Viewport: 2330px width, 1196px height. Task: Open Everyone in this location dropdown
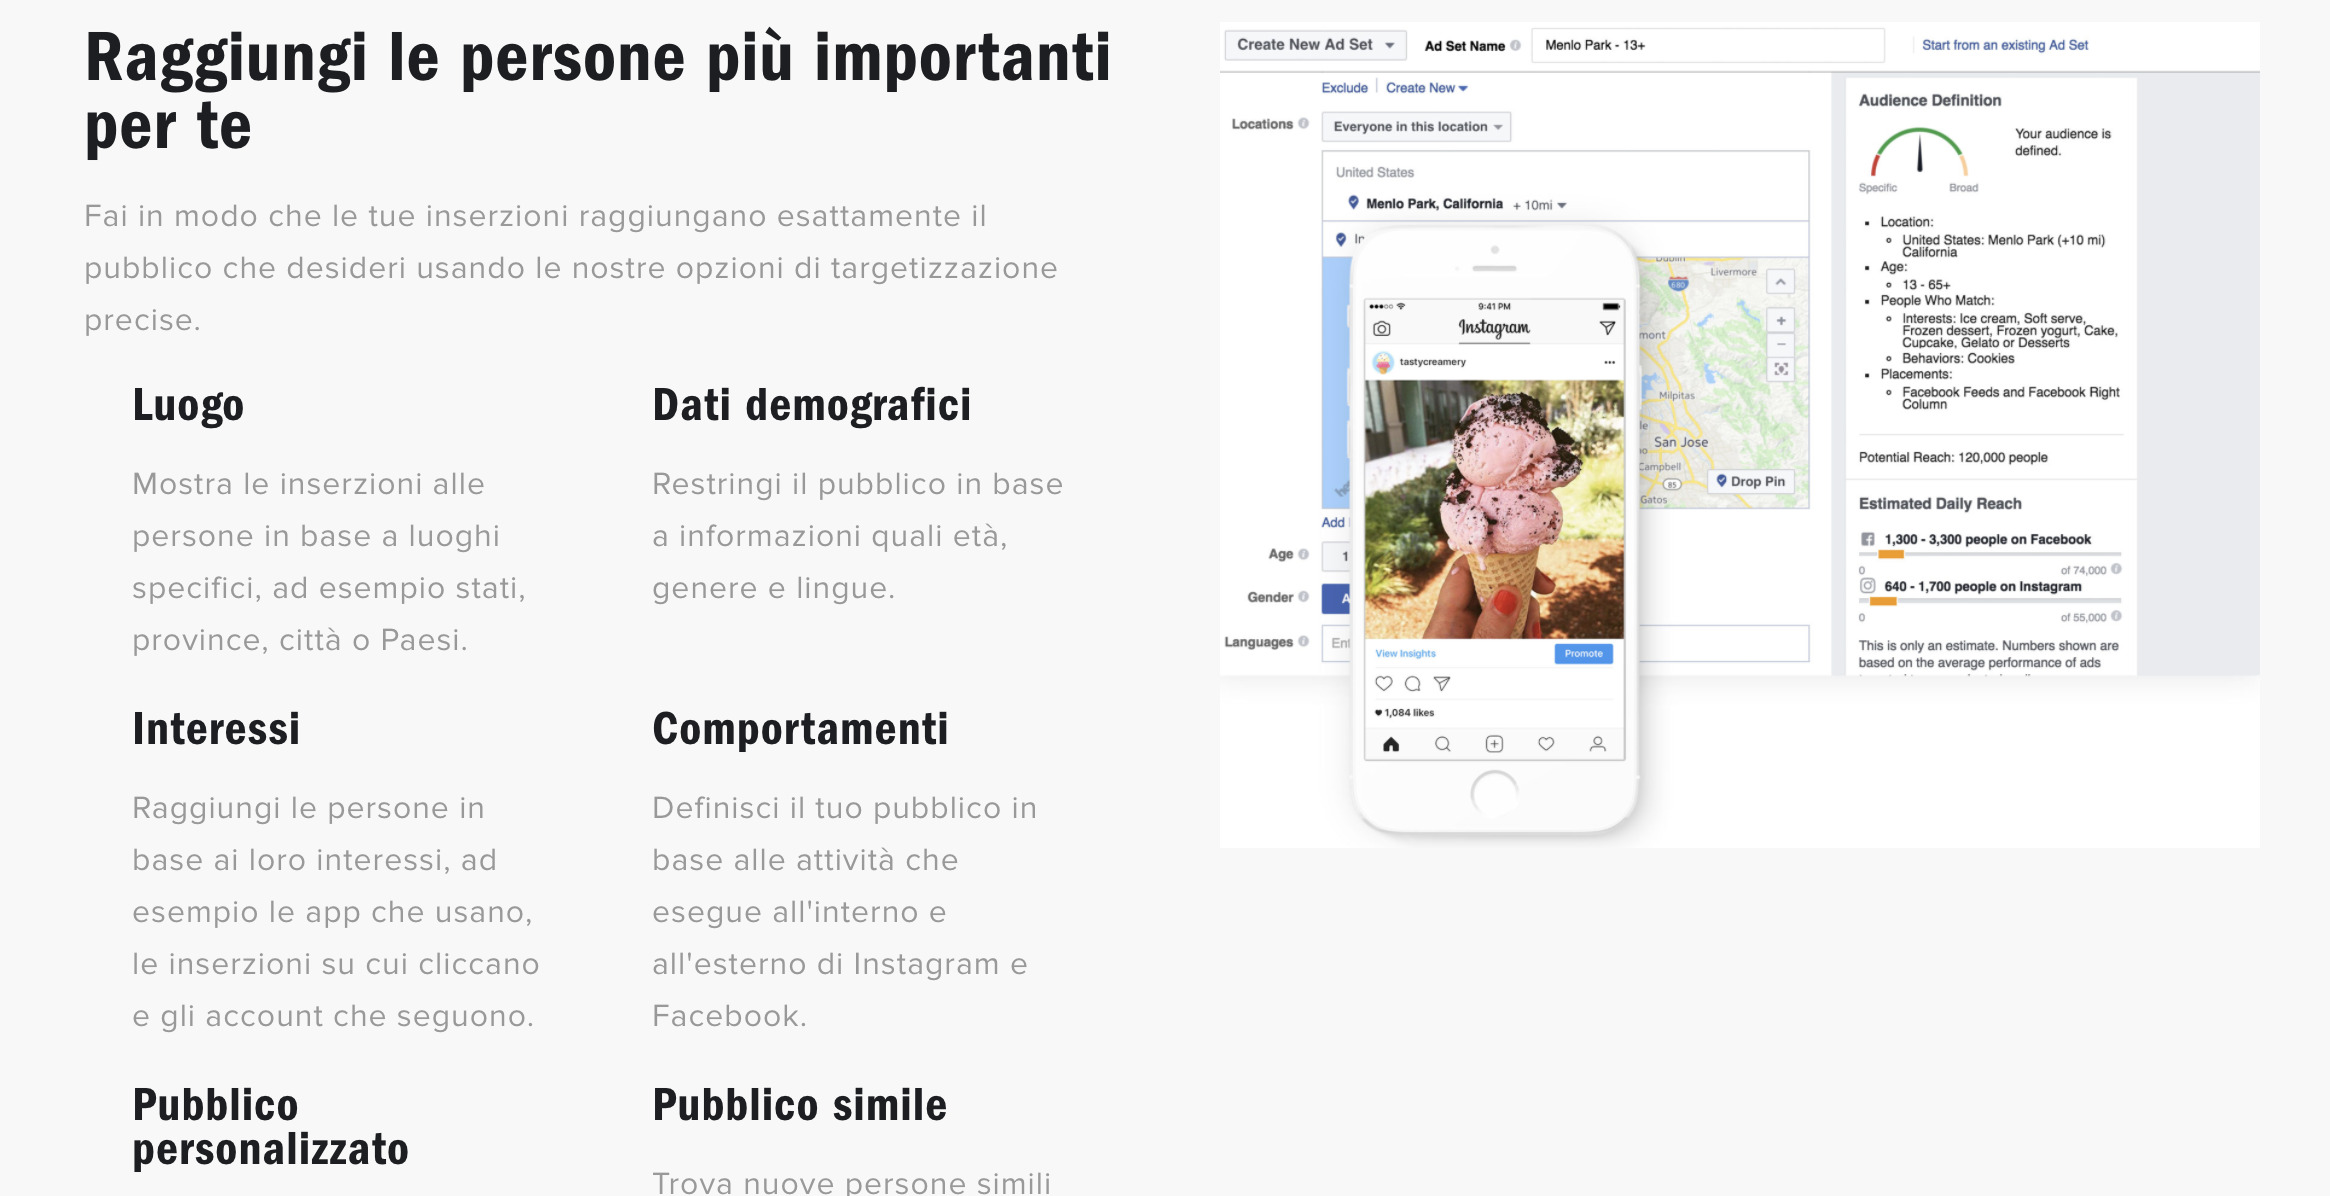[x=1415, y=127]
